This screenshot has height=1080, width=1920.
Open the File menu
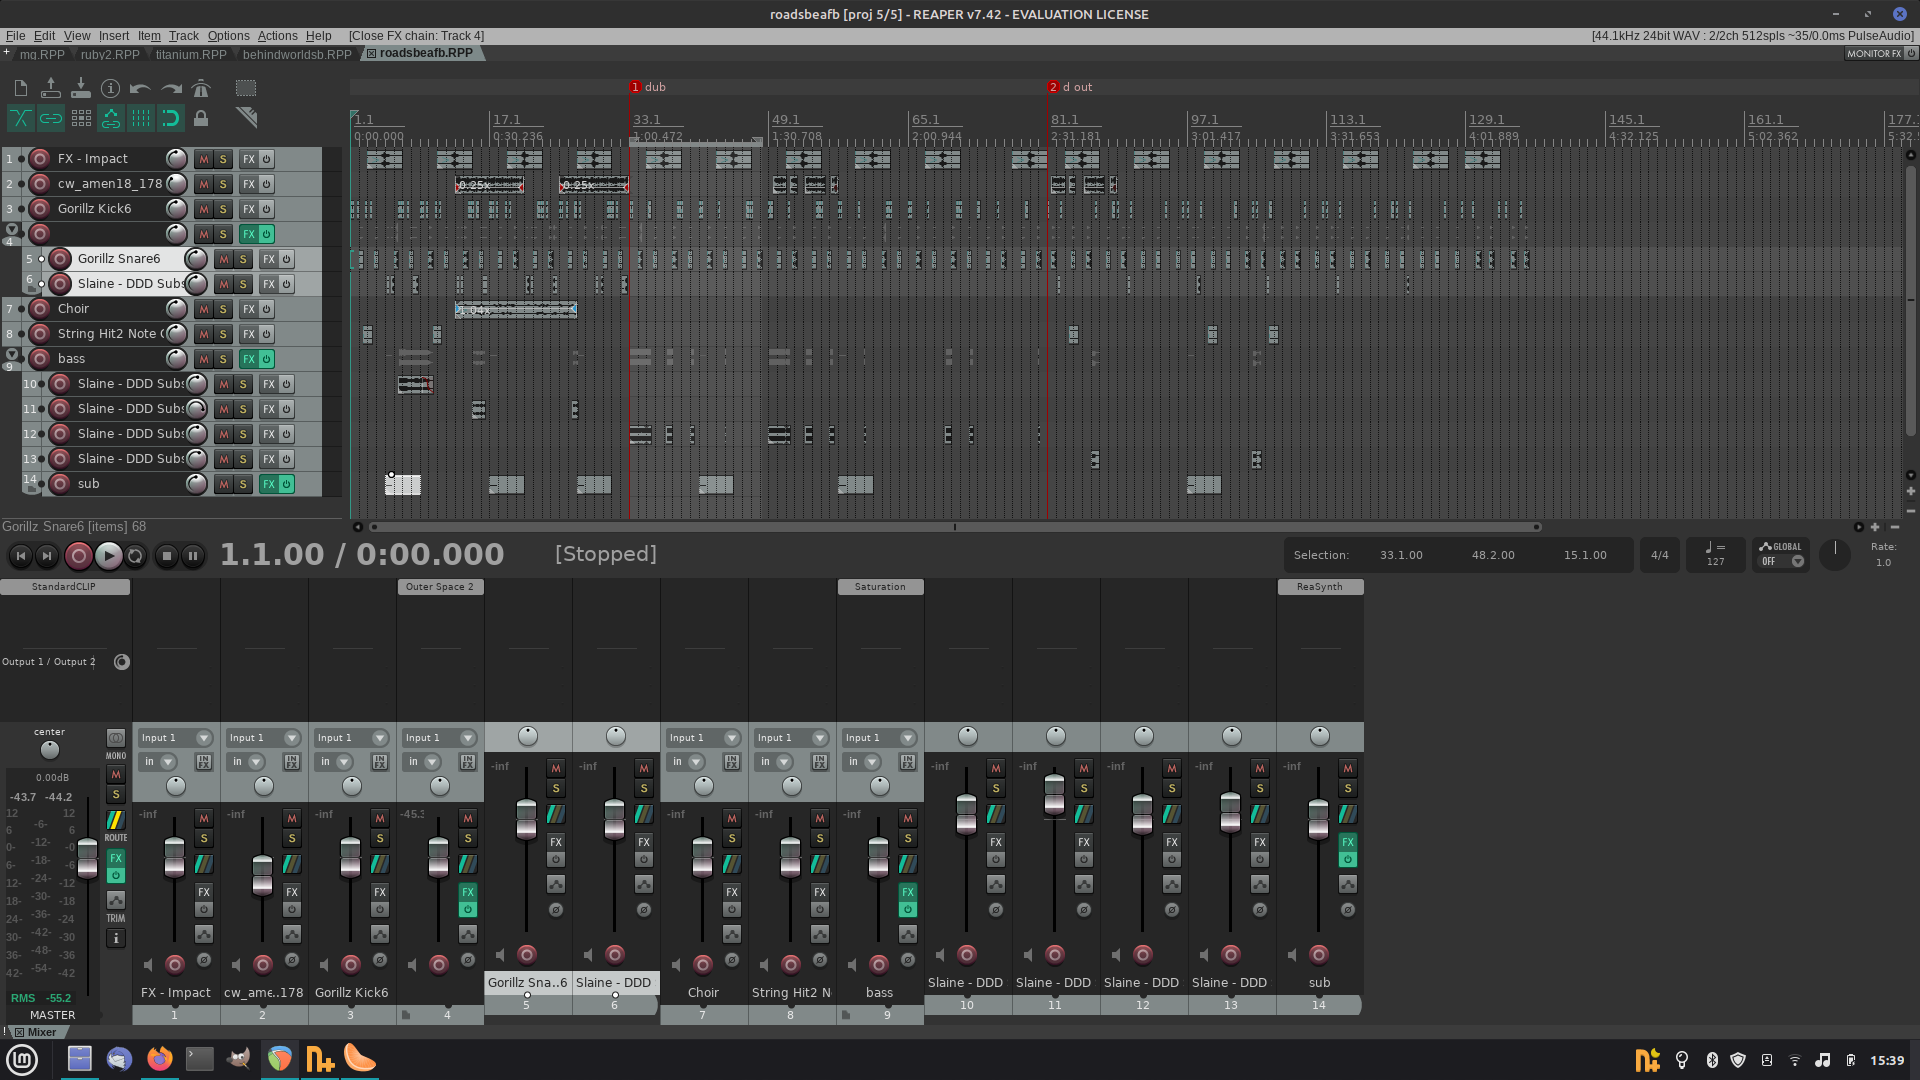click(16, 36)
